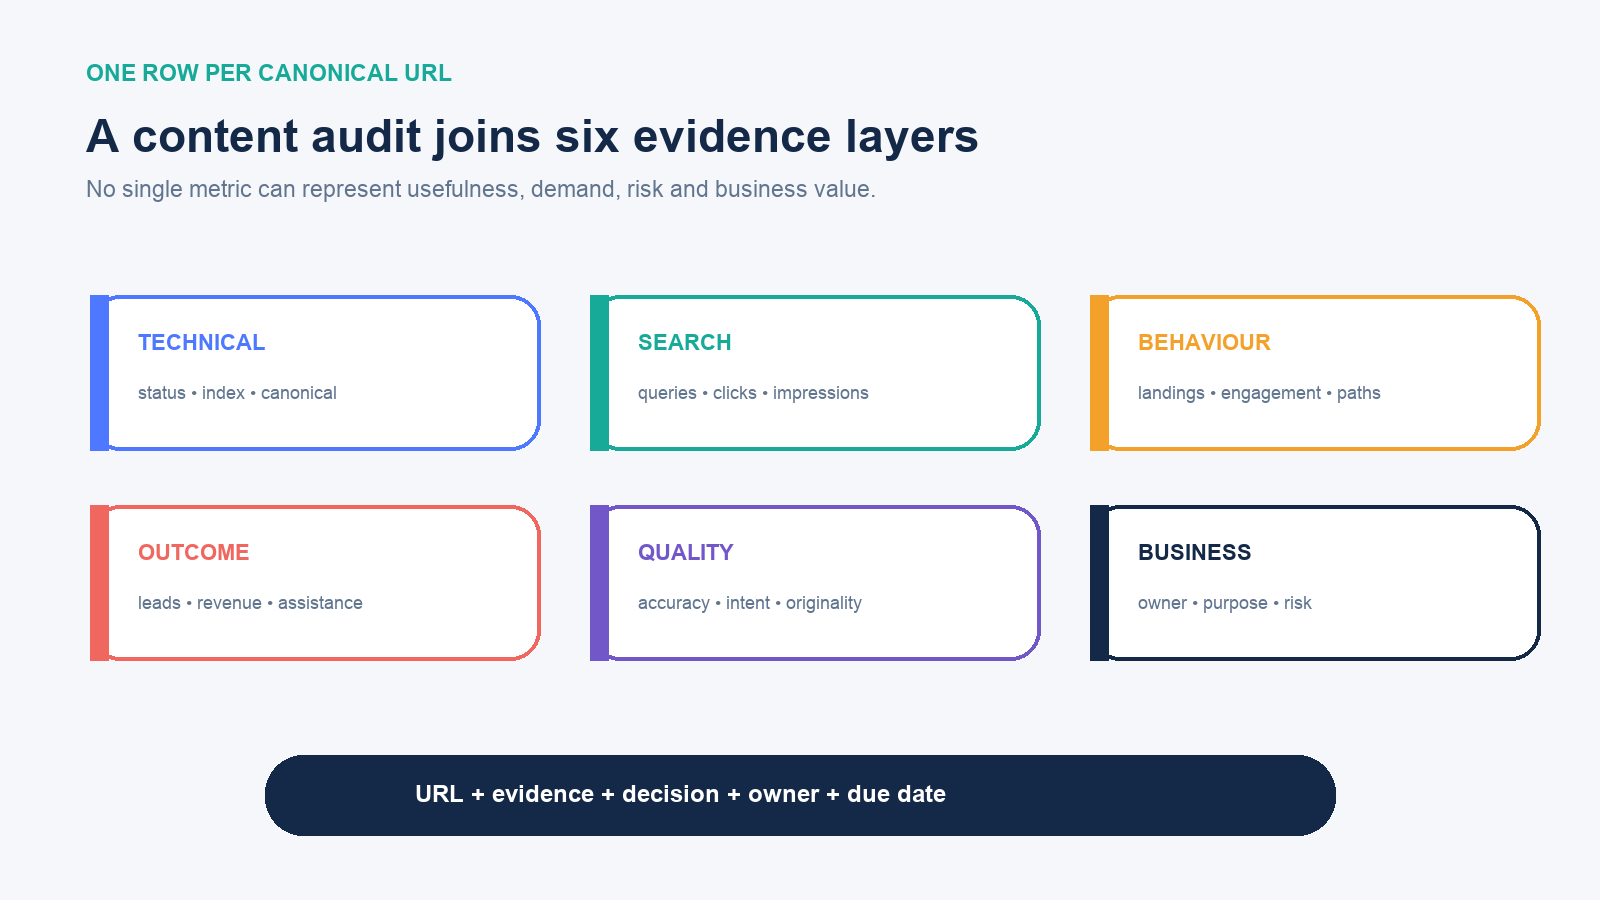Click 'landings • engagement • paths' text
The image size is (1600, 900).
point(1259,393)
